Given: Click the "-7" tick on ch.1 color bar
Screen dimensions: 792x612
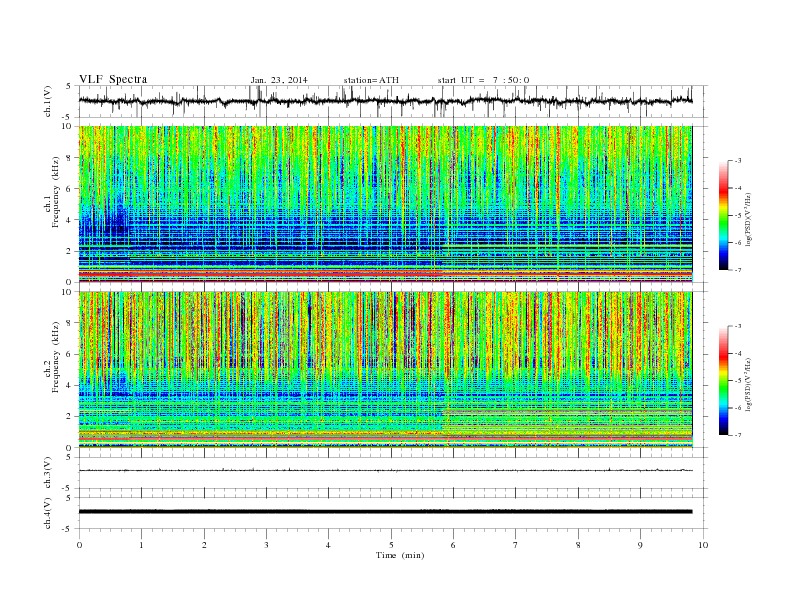Looking at the screenshot, I should click(x=738, y=270).
